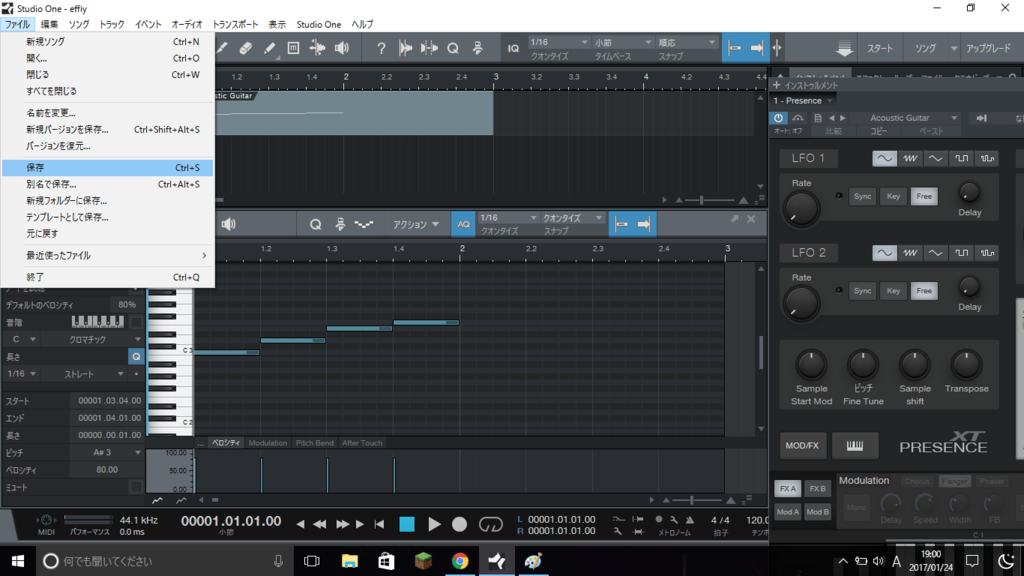Choose 保存 from the File menu
The image size is (1024, 576).
click(107, 168)
